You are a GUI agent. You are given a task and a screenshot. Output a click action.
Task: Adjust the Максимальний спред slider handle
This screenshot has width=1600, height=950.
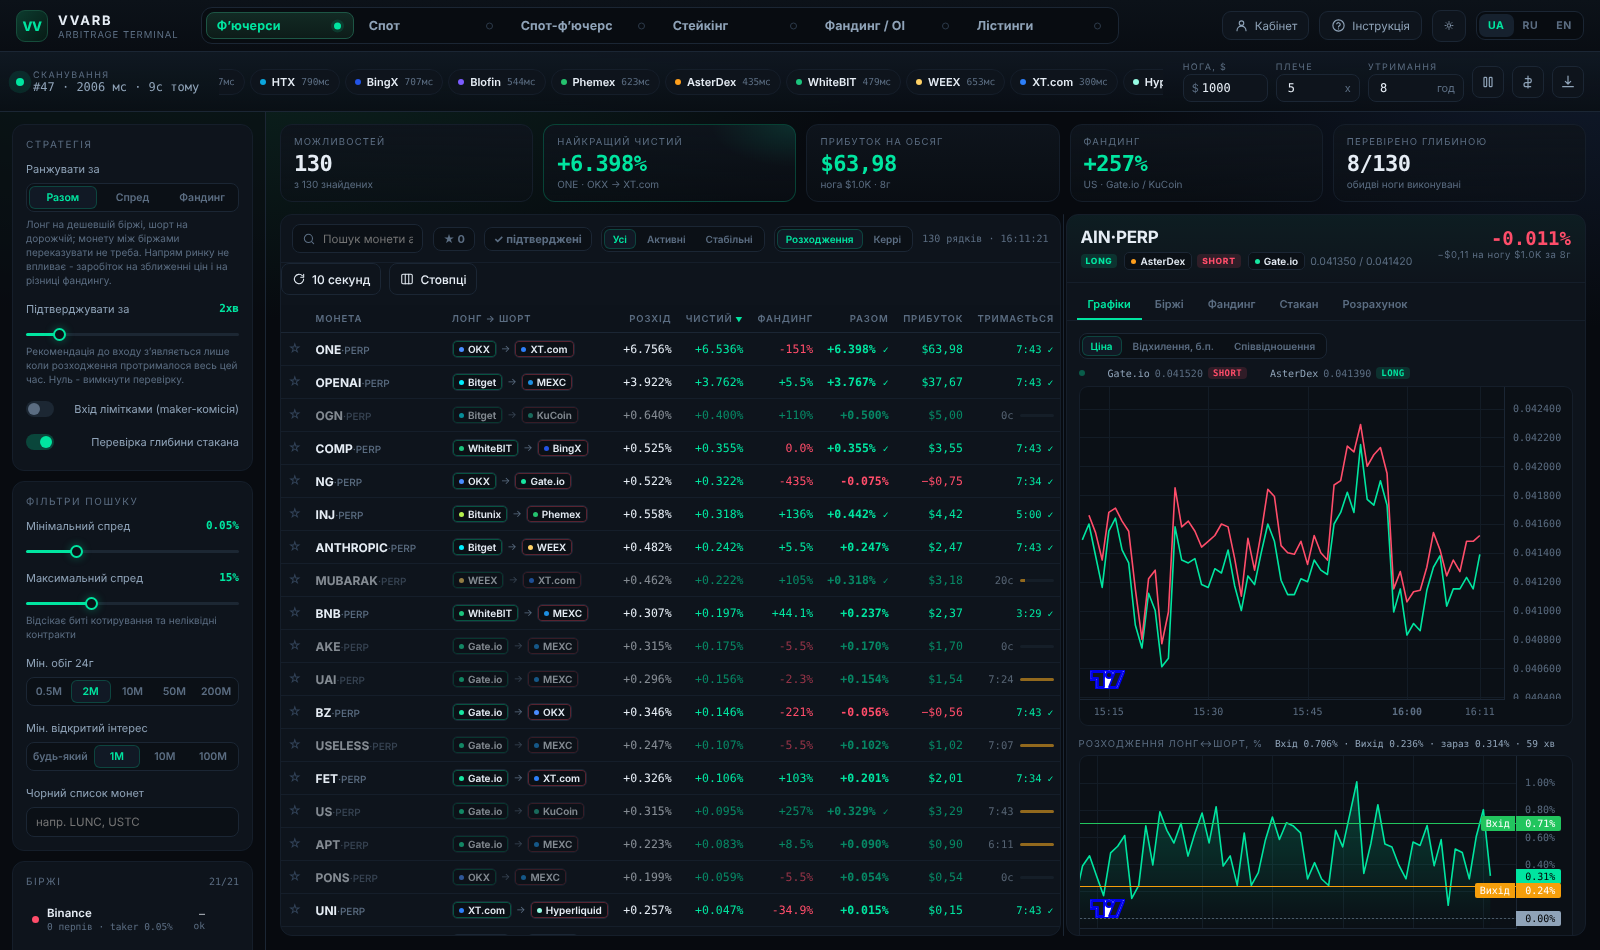click(x=92, y=603)
